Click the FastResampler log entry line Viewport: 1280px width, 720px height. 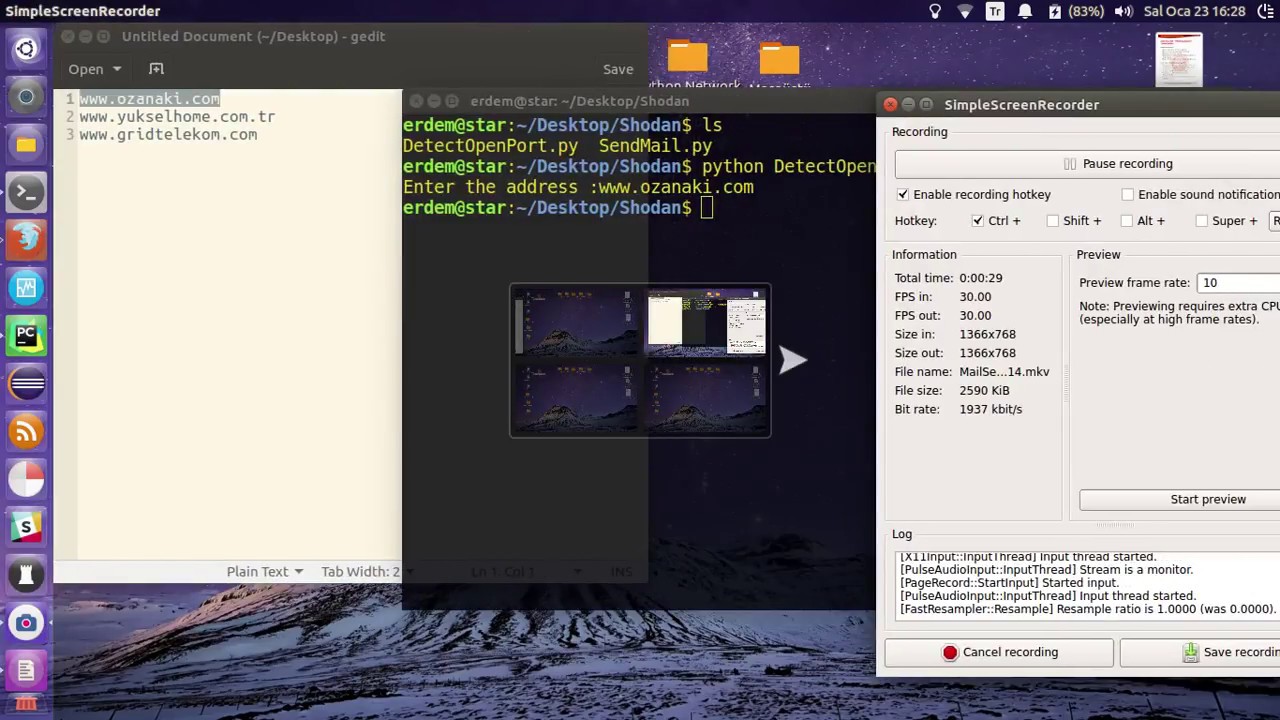click(x=1088, y=609)
